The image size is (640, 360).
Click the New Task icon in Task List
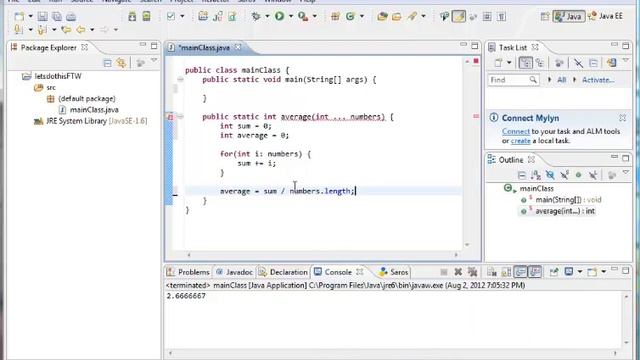click(x=498, y=63)
